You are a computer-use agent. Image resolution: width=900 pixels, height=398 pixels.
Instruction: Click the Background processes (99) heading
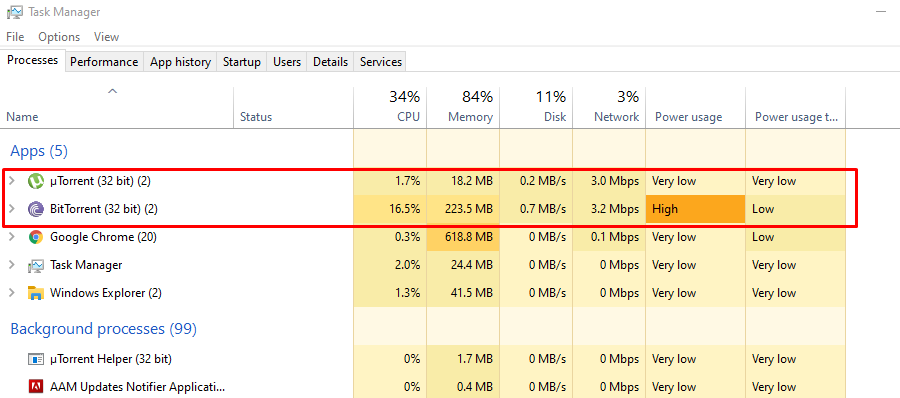point(104,329)
